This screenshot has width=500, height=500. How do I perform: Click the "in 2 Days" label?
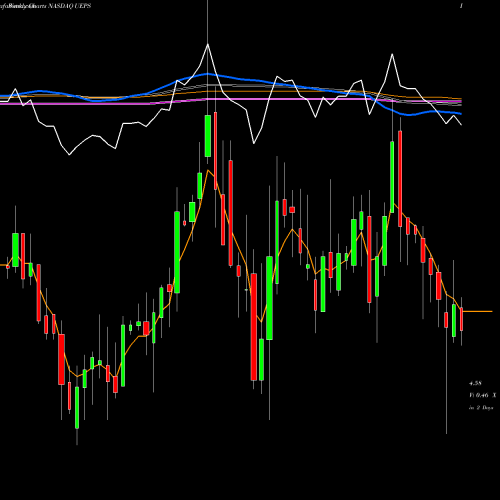481,408
